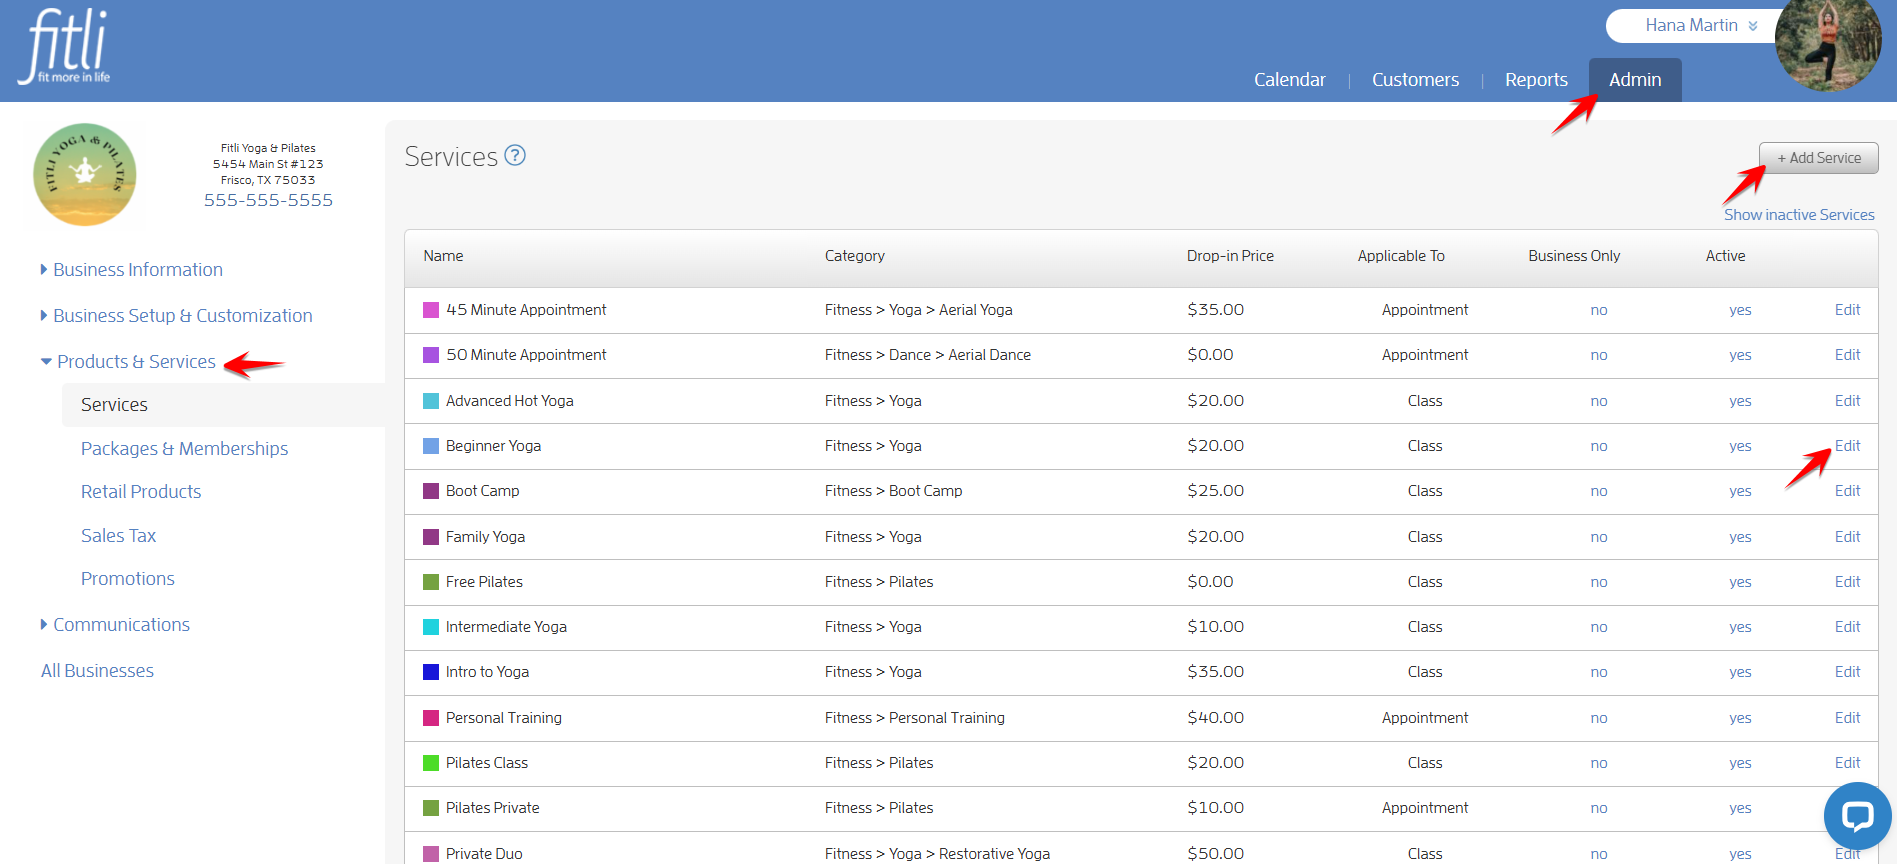Viewport: 1897px width, 864px height.
Task: Edit the Family Yoga service
Action: click(1847, 537)
